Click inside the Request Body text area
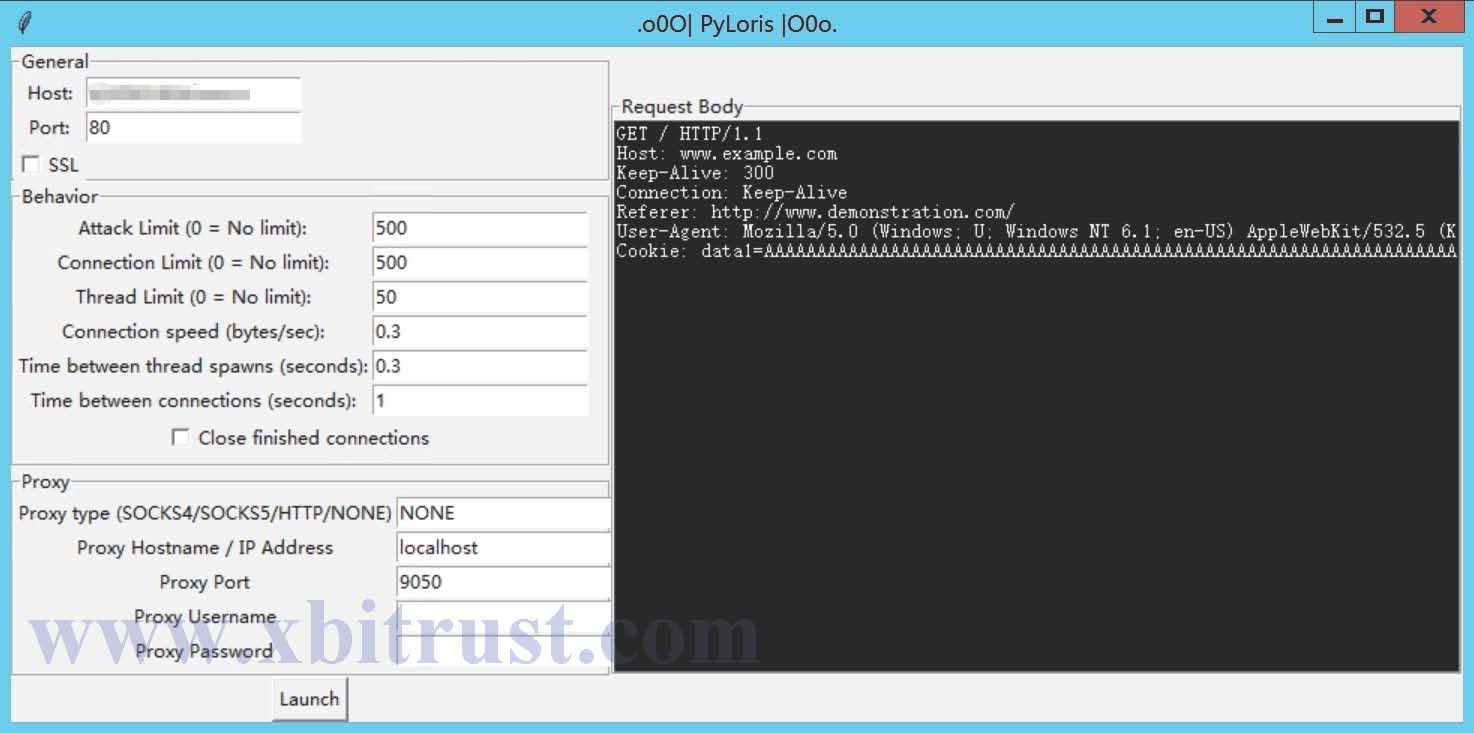The image size is (1474, 733). [x=1035, y=450]
